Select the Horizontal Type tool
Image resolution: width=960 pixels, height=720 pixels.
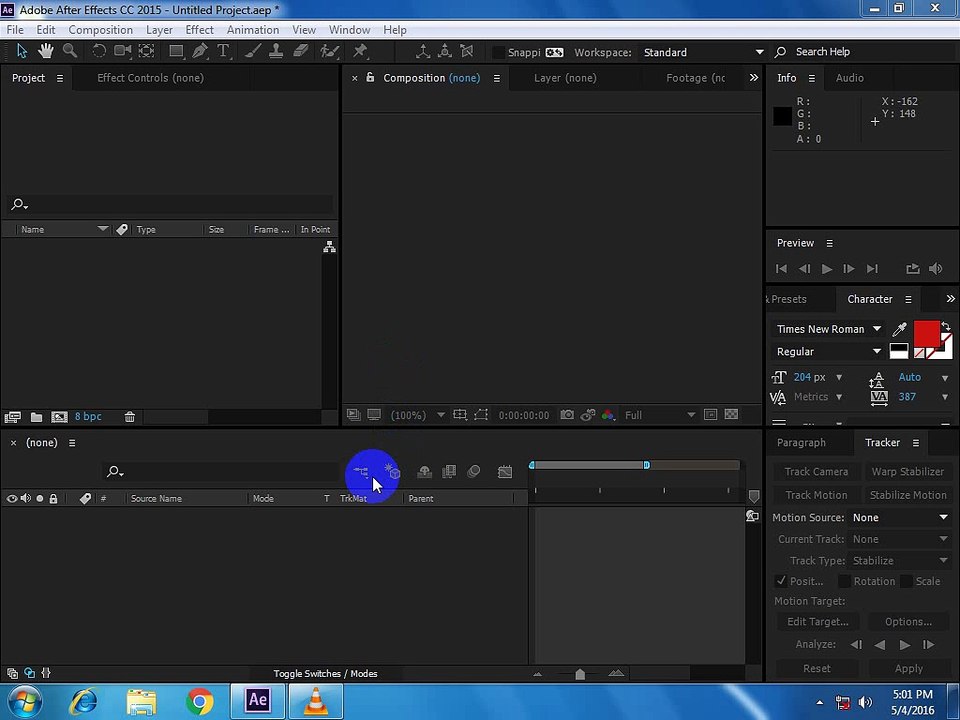223,51
